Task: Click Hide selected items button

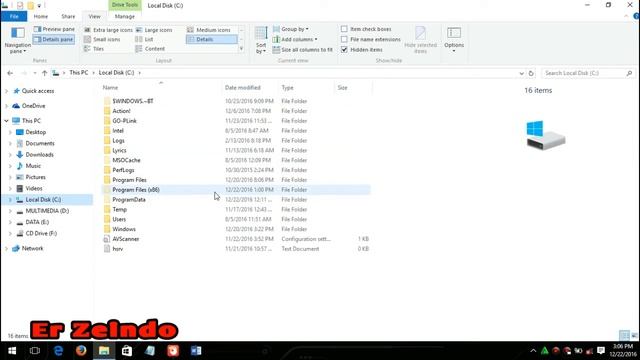Action: [x=420, y=40]
